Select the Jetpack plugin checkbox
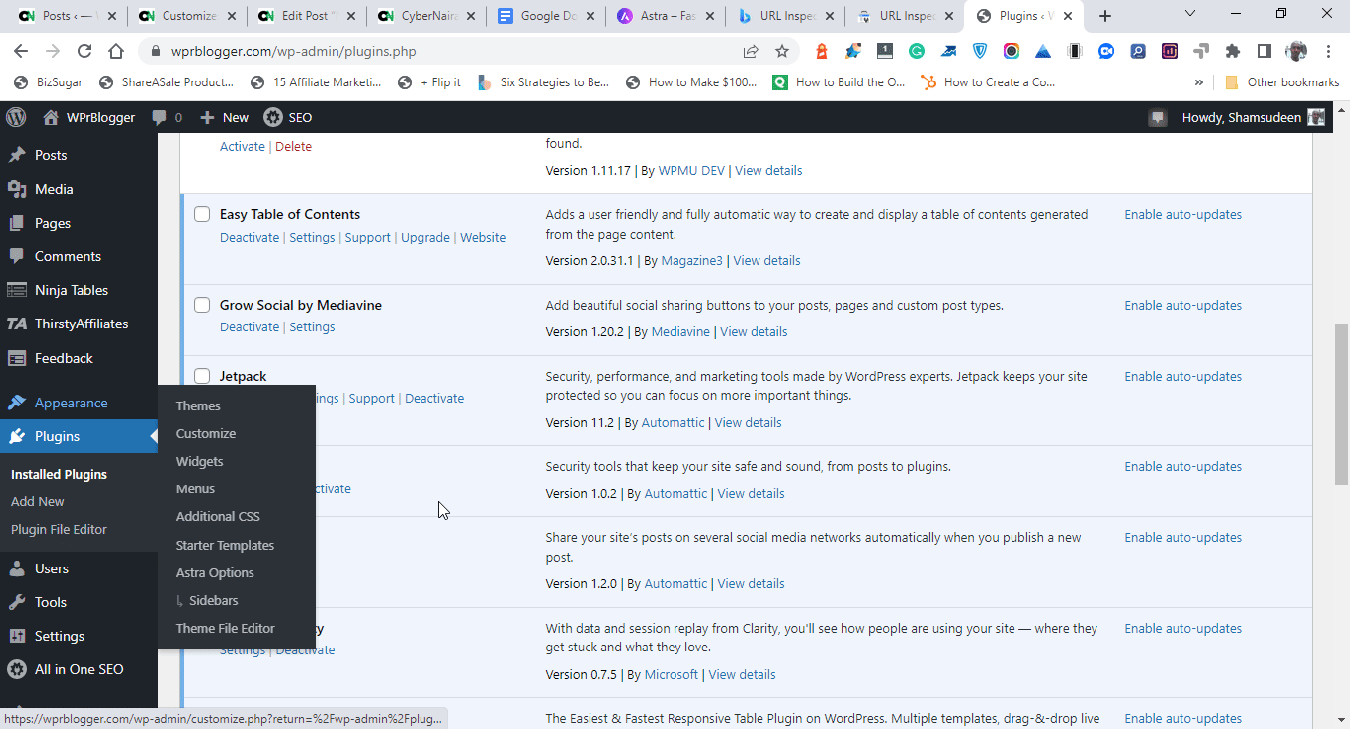 (202, 376)
